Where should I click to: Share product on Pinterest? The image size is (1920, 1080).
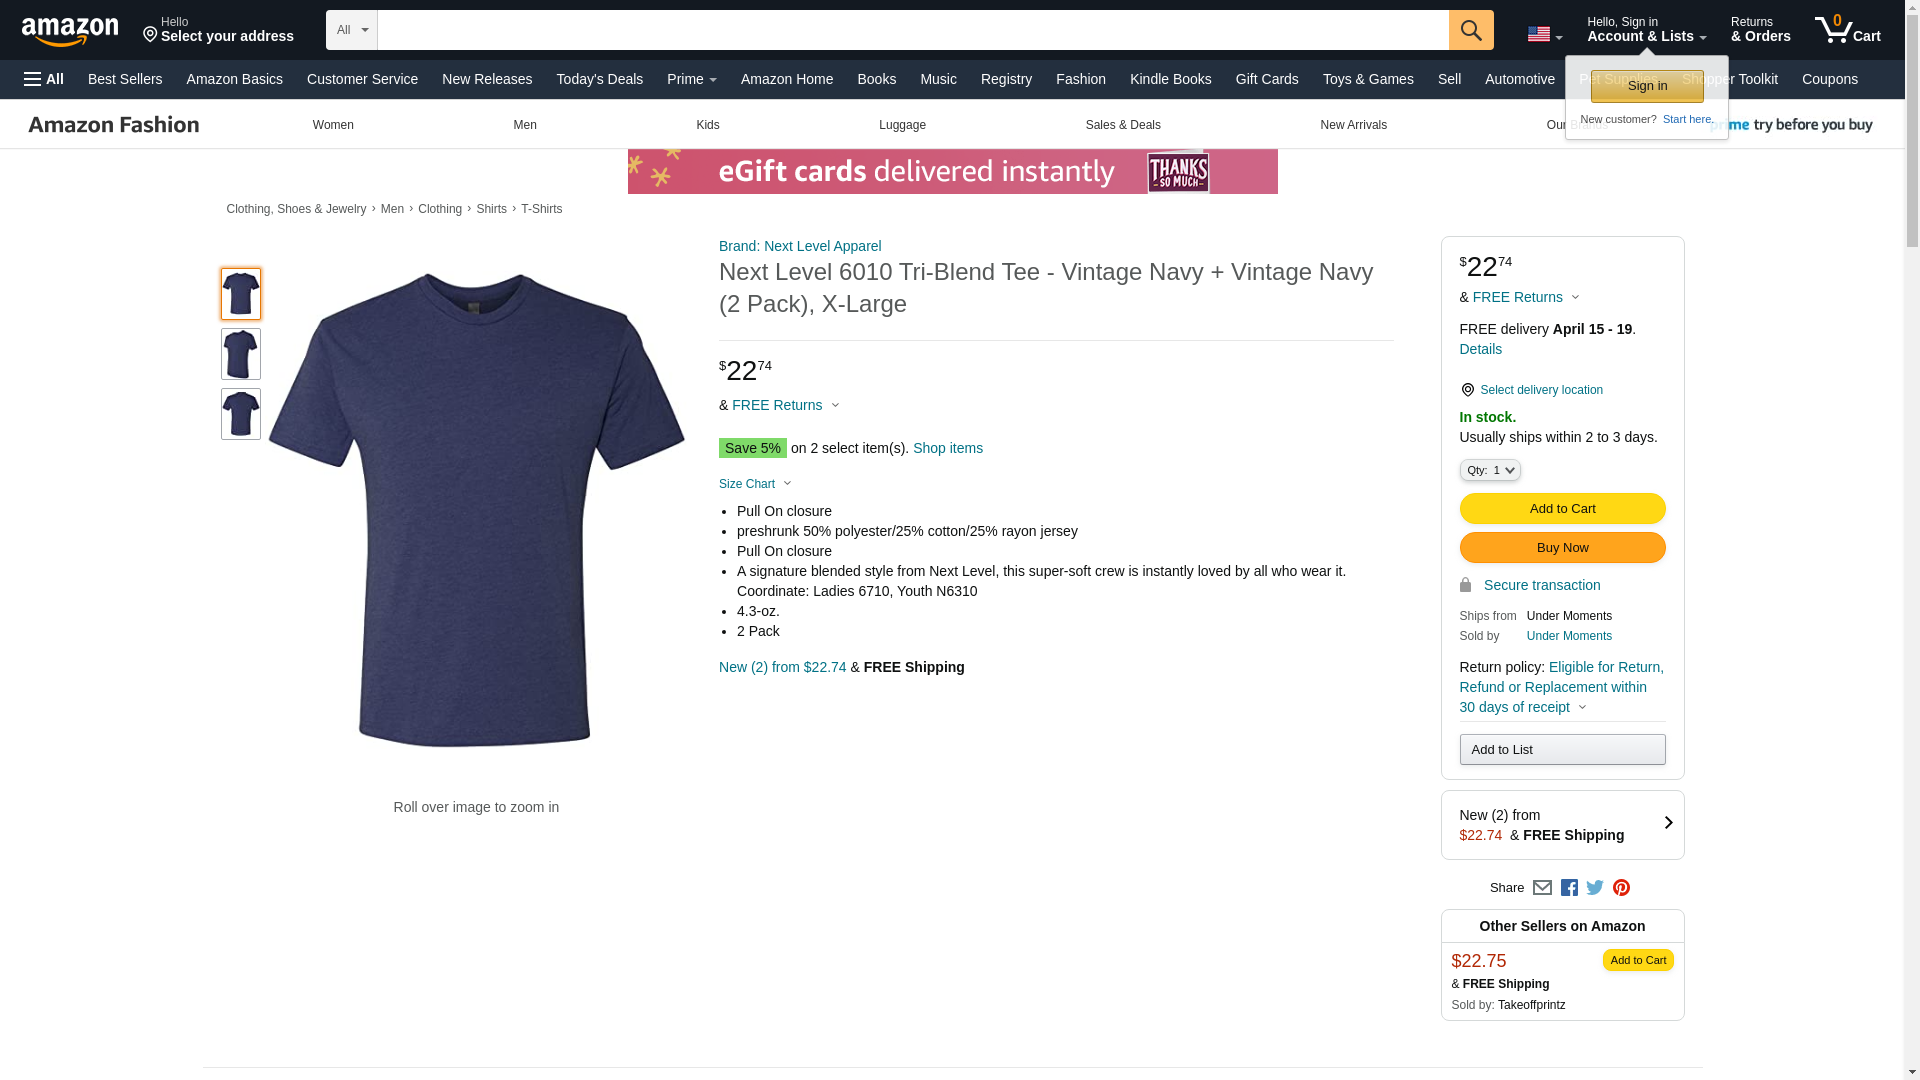tap(1621, 888)
